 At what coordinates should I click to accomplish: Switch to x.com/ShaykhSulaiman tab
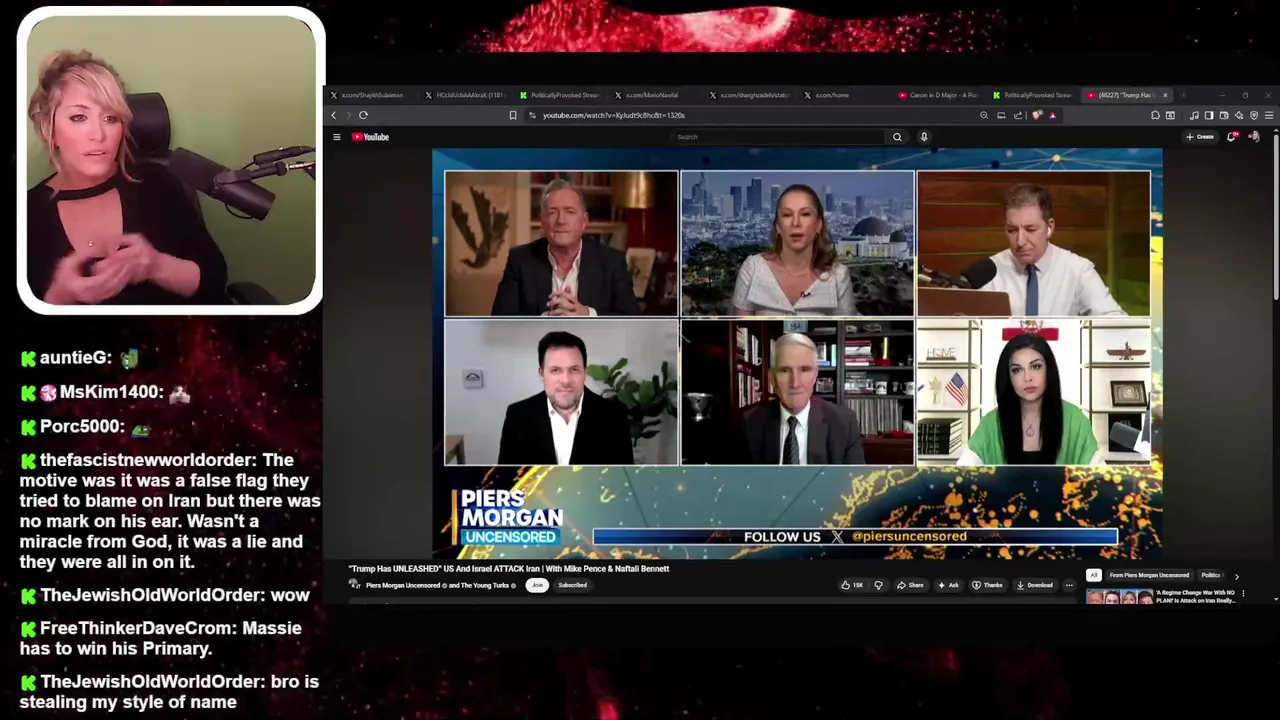click(x=371, y=95)
